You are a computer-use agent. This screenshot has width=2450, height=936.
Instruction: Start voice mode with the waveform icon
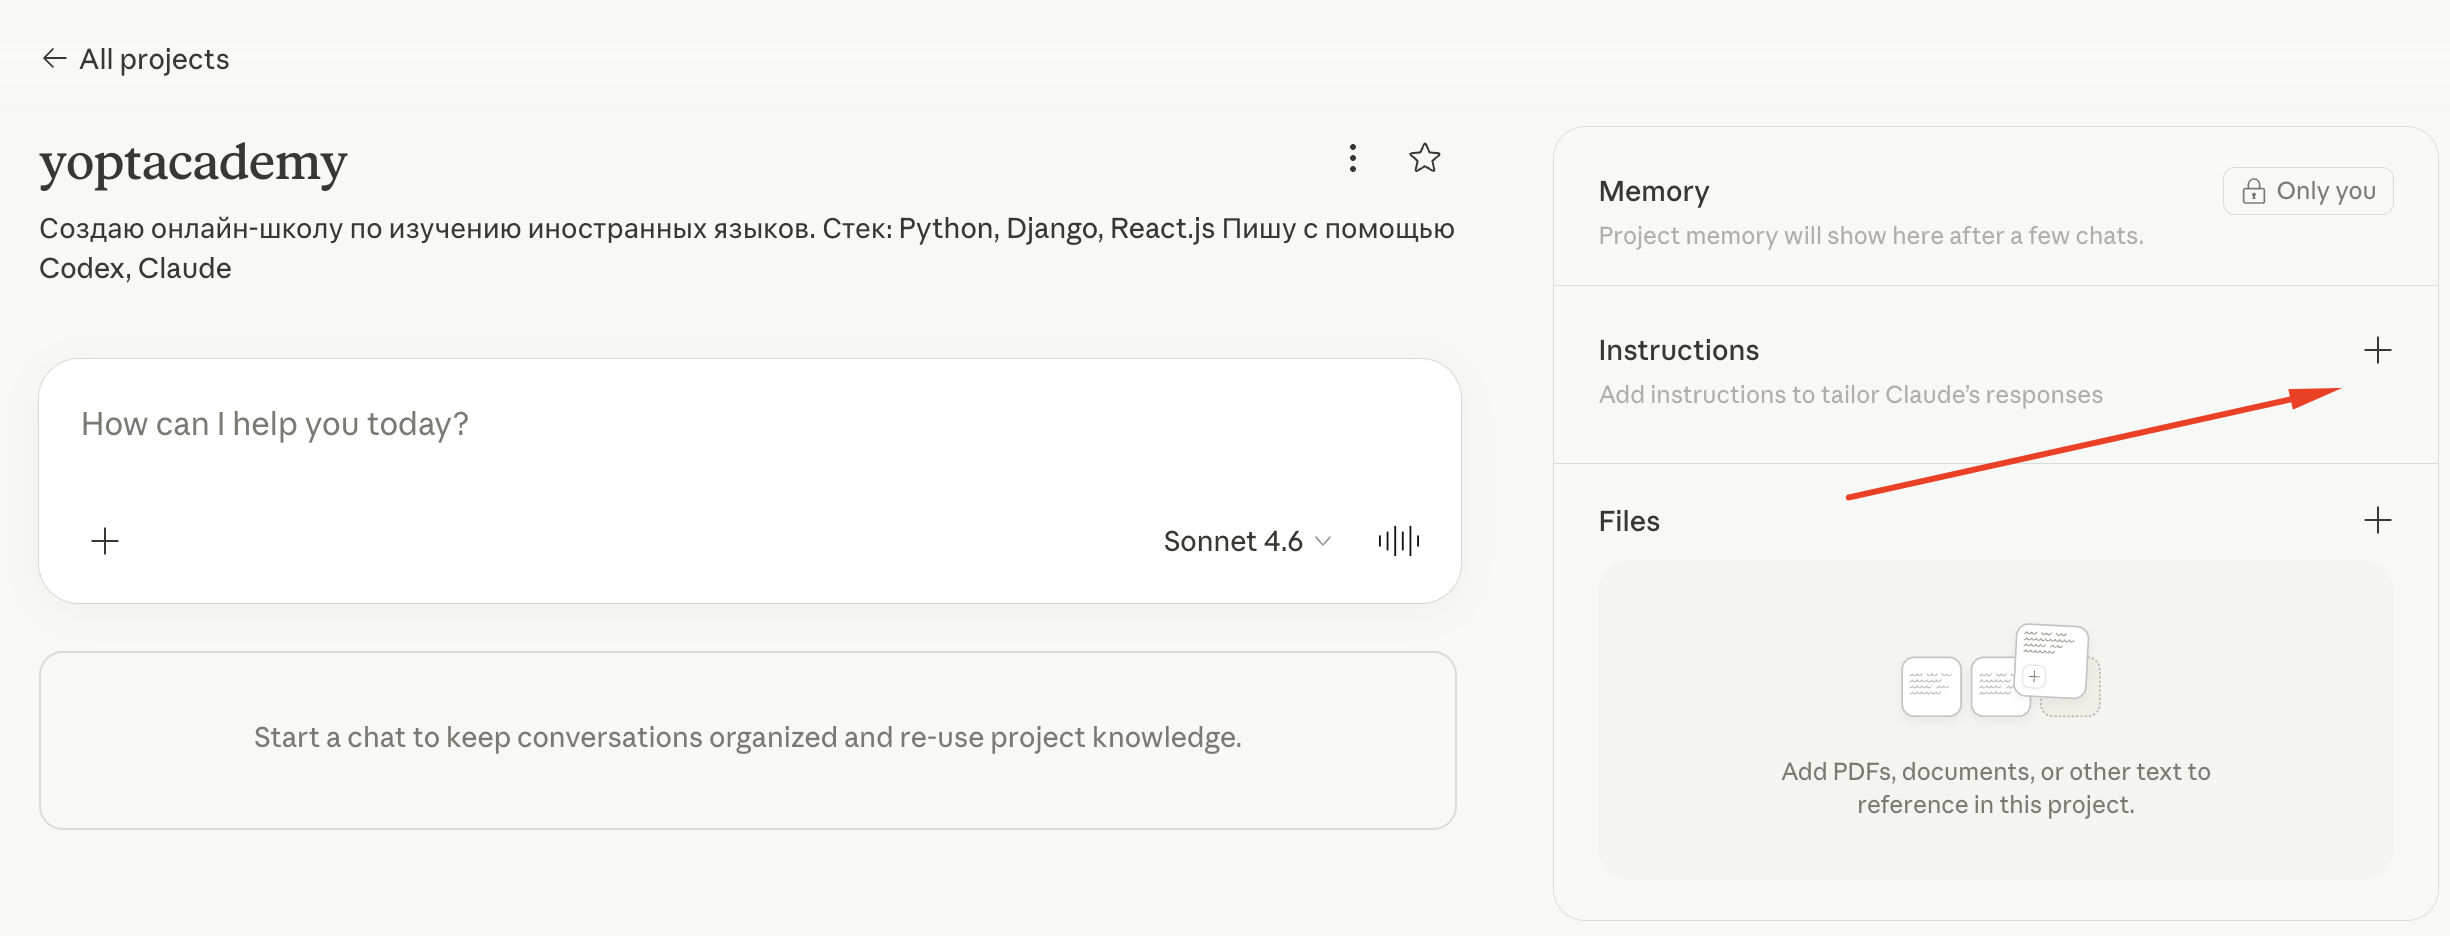coord(1398,541)
